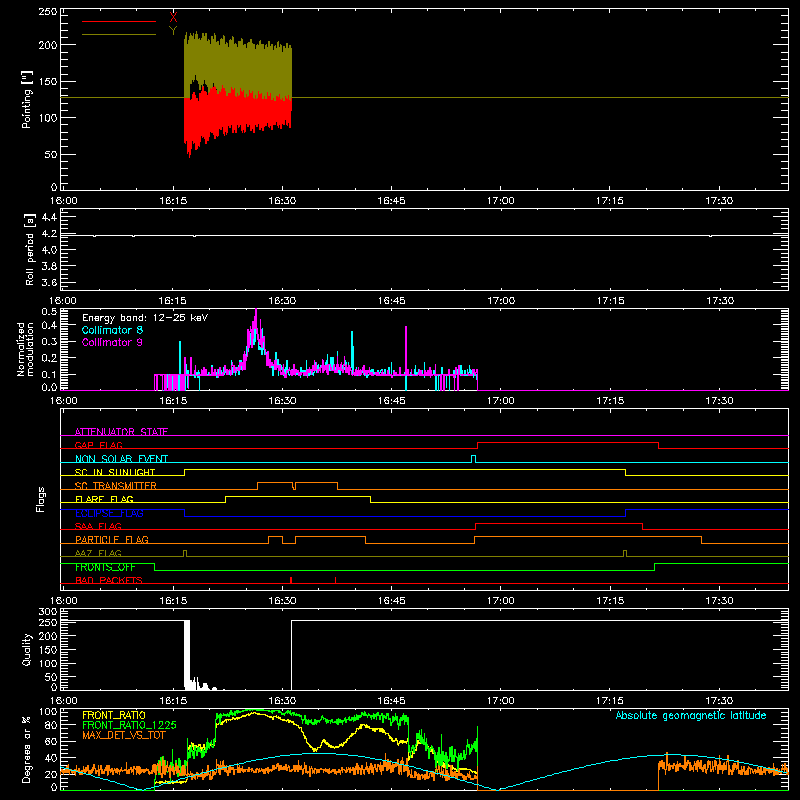800x800 pixels.
Task: Click the BAD_PACKETS red tick near 16:37
Action: point(335,580)
